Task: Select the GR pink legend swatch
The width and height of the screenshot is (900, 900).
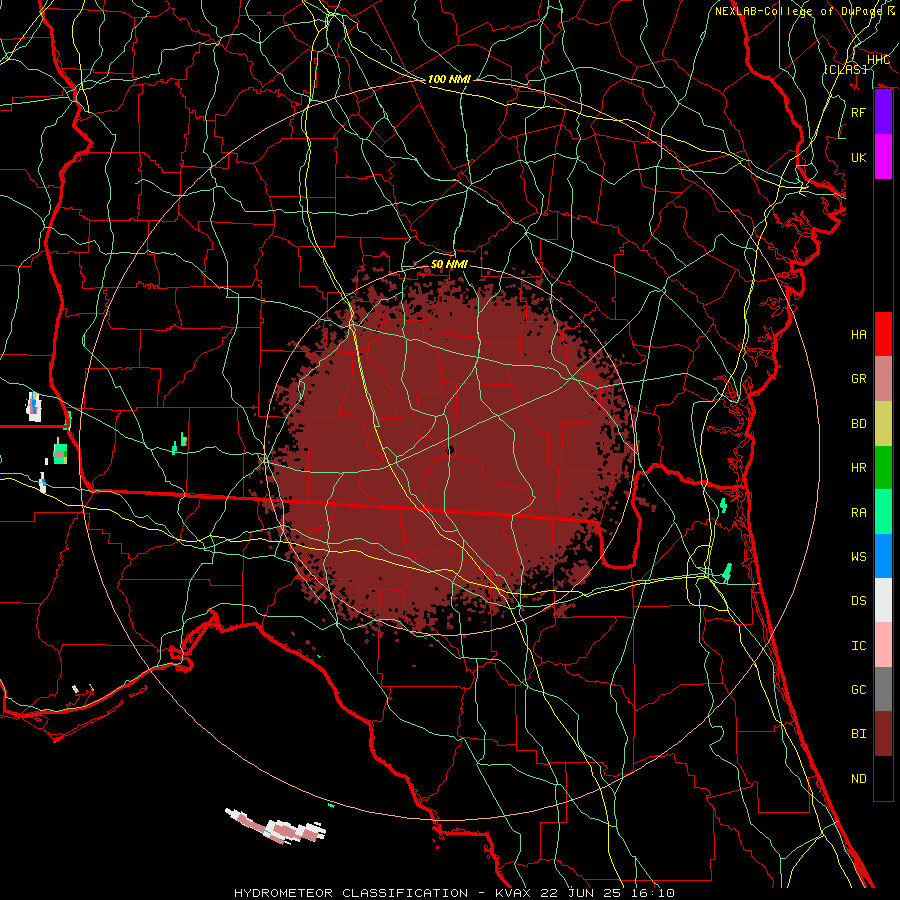Action: pyautogui.click(x=883, y=379)
